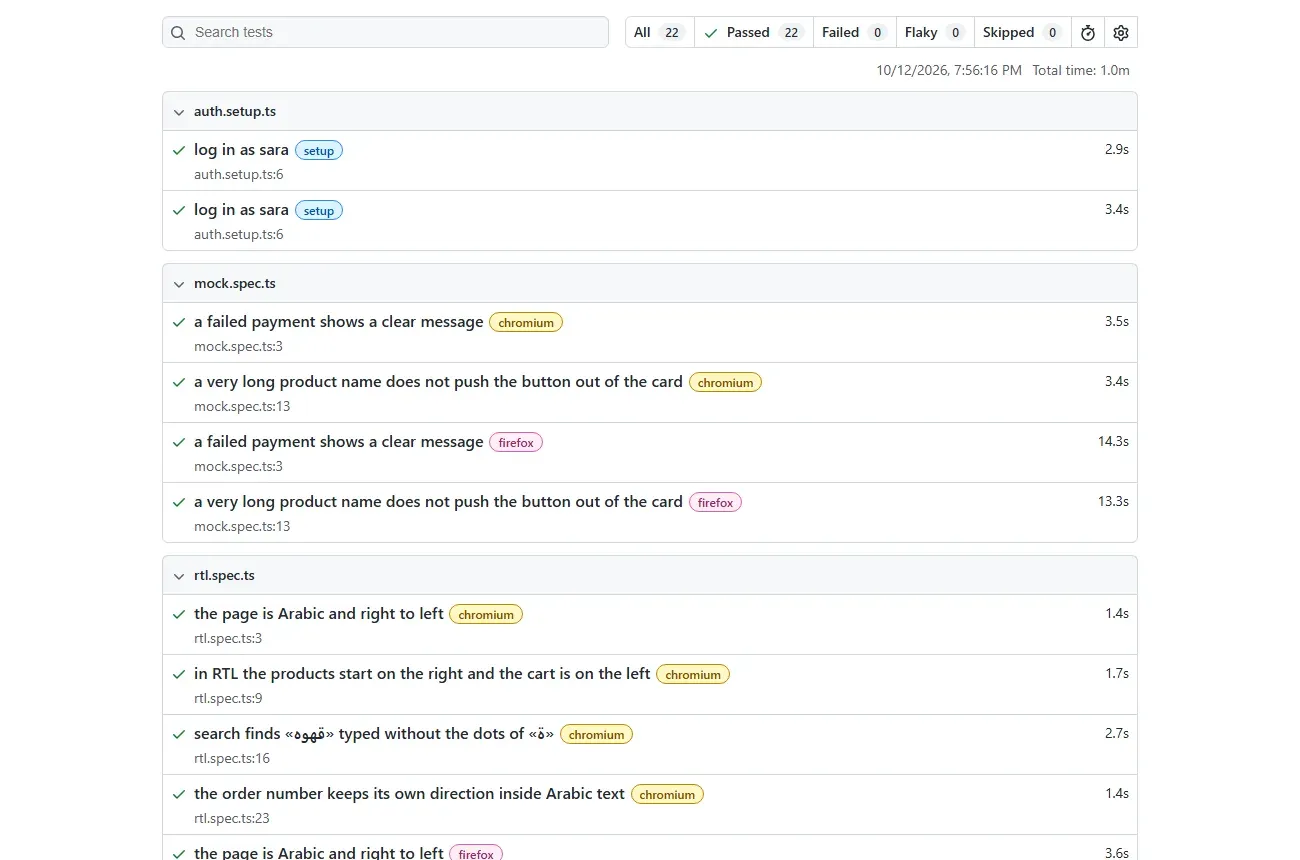This screenshot has height=860, width=1300.
Task: Click the mock.spec.ts:3 location under the chromium payment test
Action: tap(238, 347)
